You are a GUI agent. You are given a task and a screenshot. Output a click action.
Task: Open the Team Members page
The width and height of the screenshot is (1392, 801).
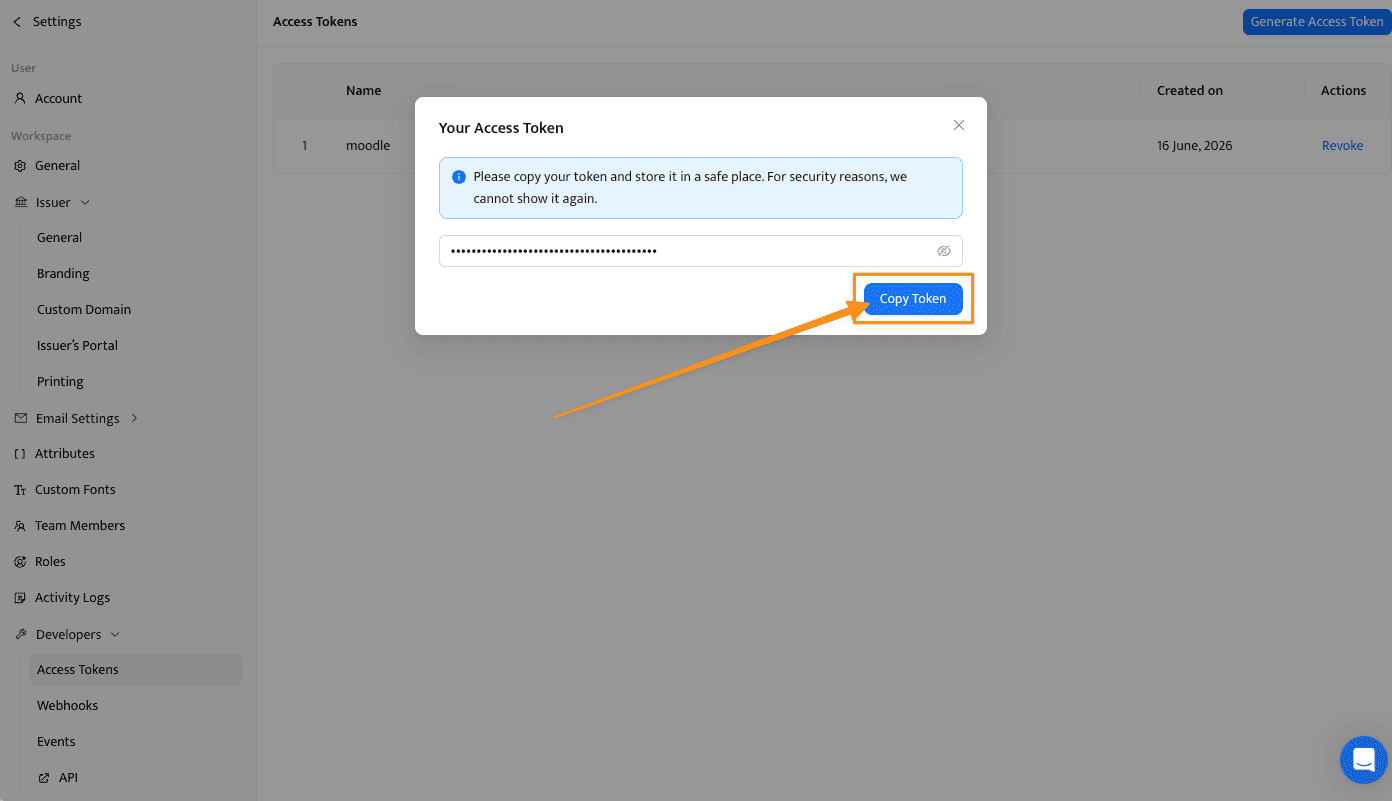(80, 525)
